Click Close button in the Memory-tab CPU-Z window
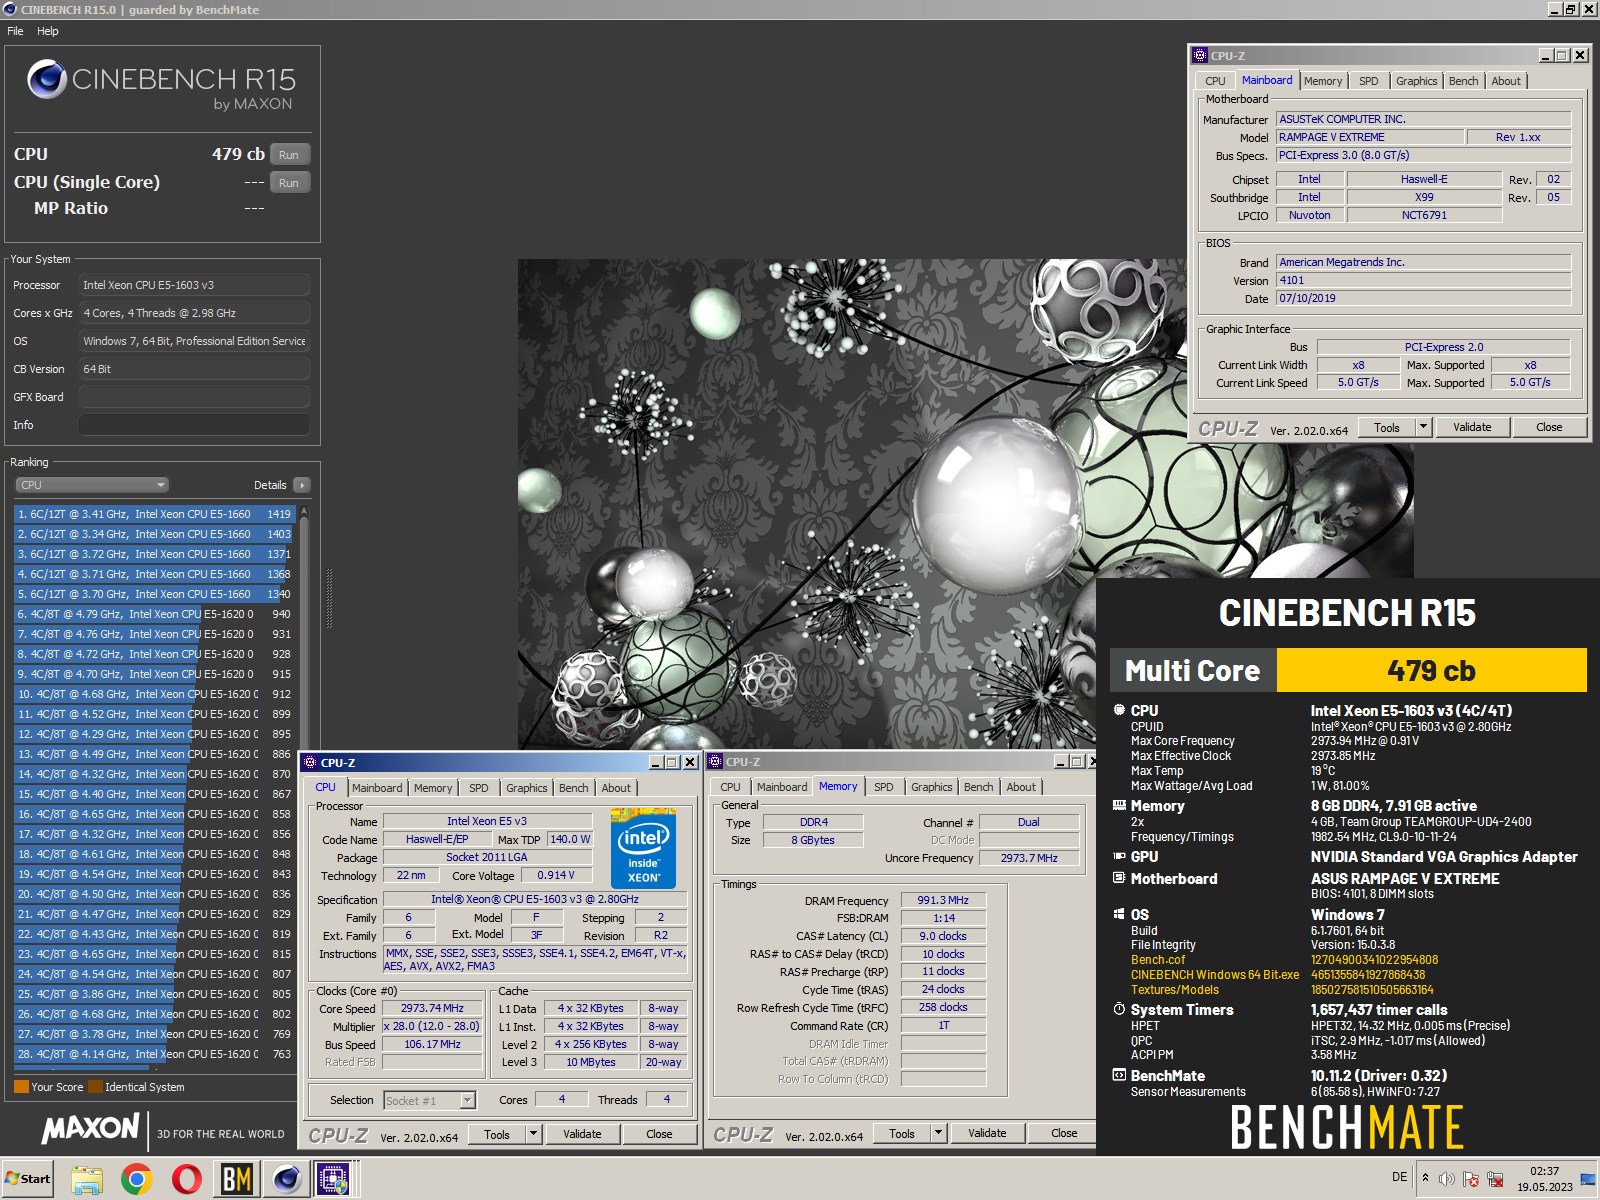 click(x=1064, y=1133)
